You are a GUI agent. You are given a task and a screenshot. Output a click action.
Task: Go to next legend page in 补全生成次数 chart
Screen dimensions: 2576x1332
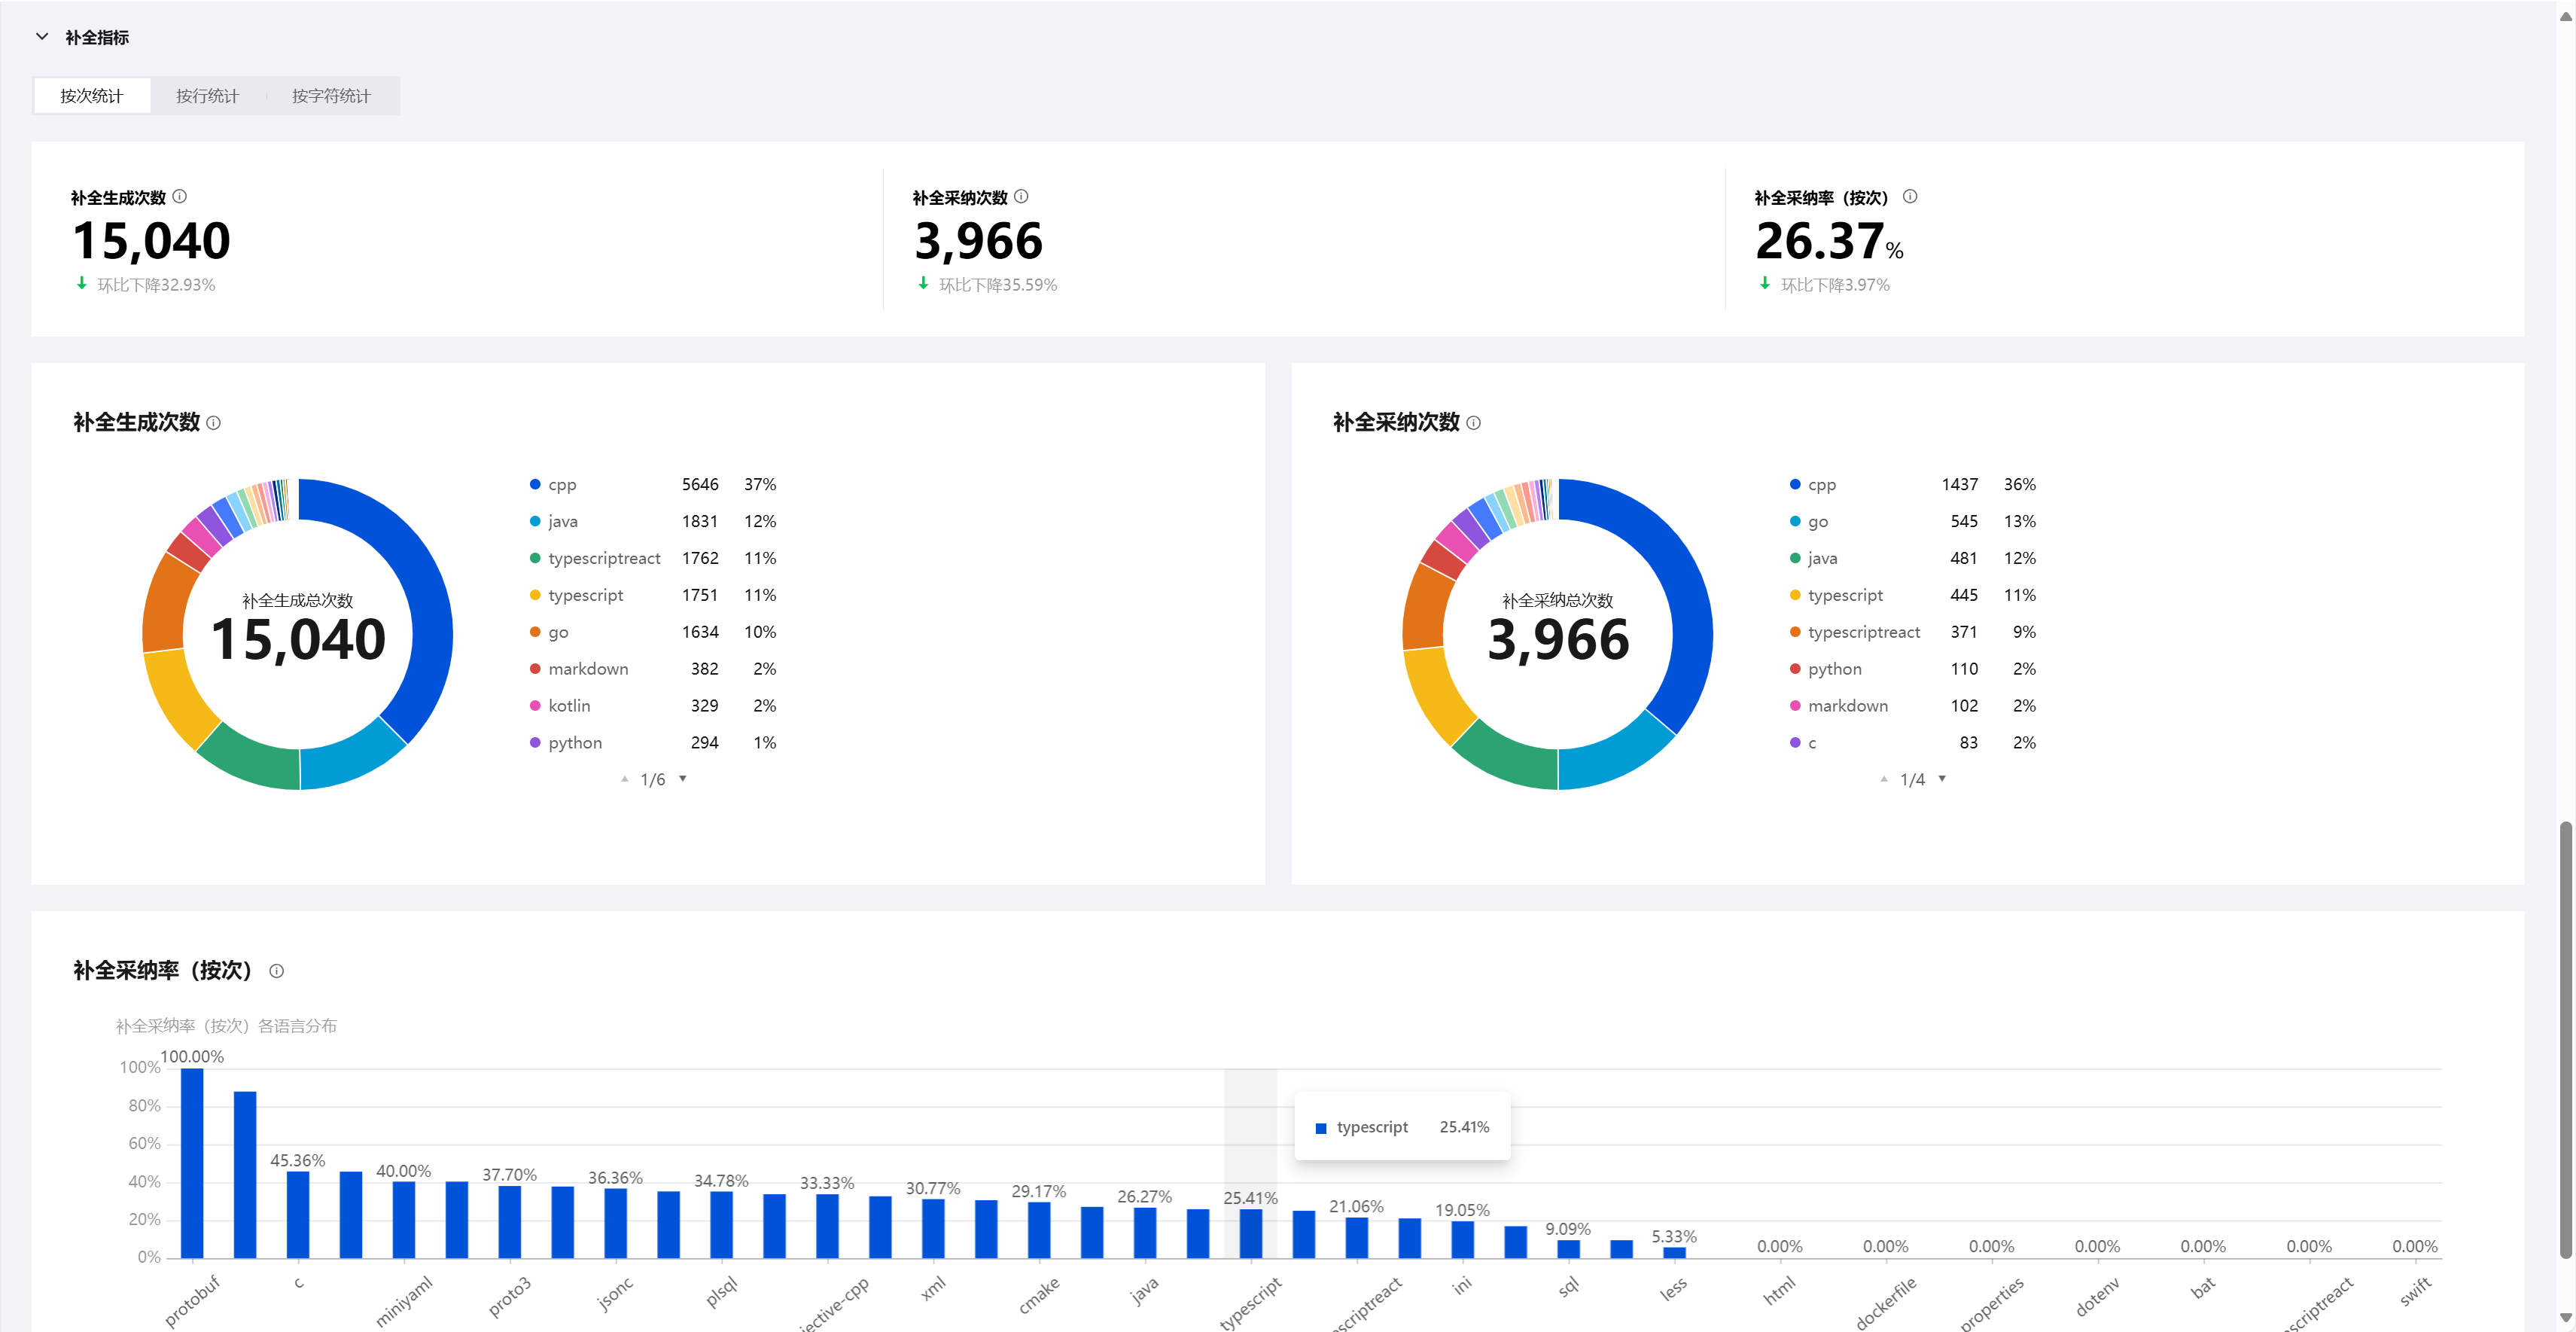point(683,778)
